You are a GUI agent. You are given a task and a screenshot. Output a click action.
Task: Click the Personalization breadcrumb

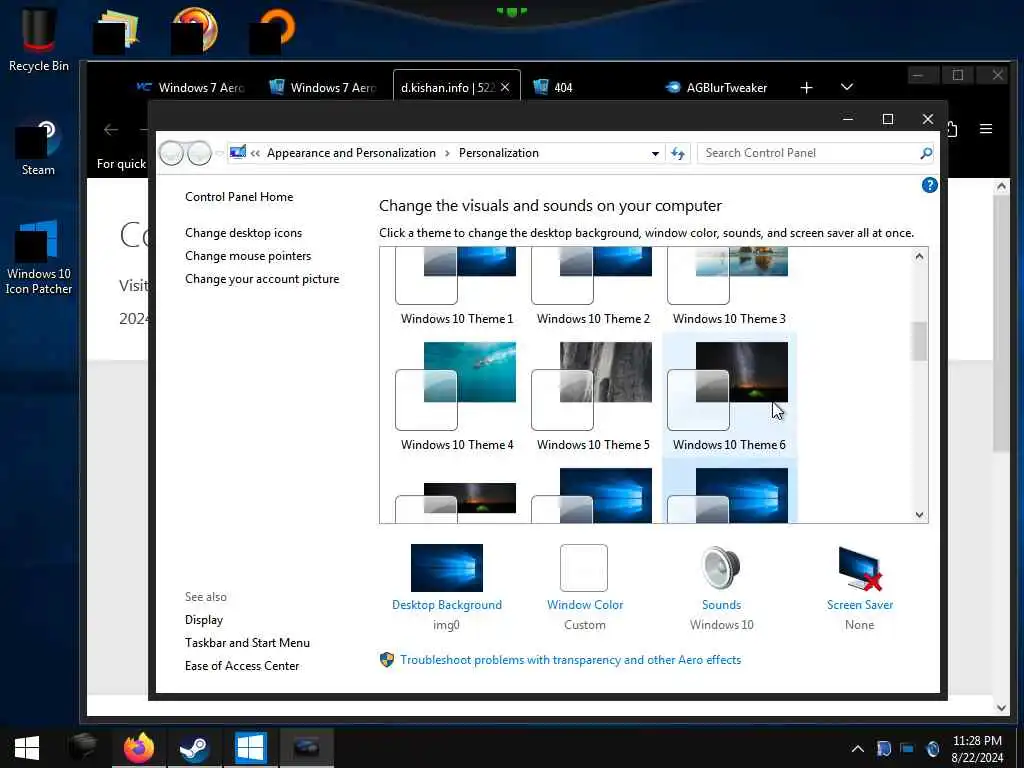(498, 153)
